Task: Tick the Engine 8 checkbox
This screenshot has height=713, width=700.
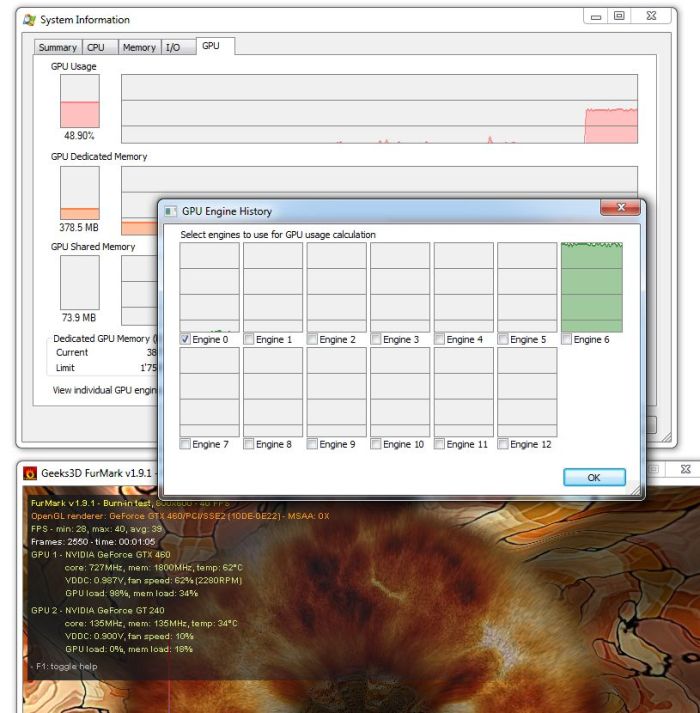Action: (x=249, y=444)
